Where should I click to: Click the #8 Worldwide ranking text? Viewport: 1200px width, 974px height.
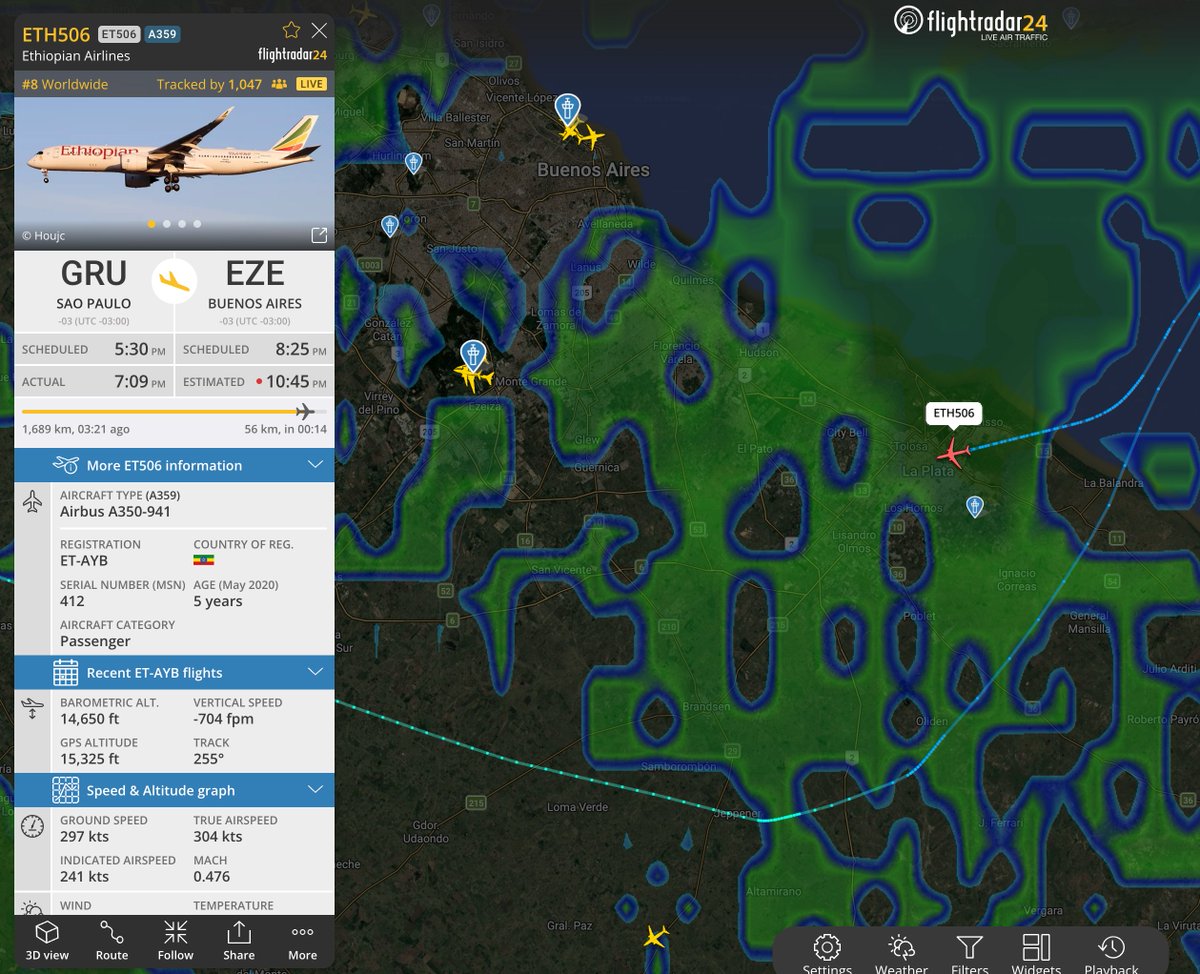(64, 84)
